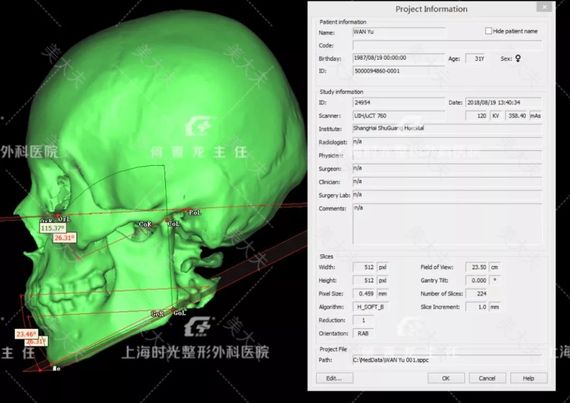Click into the empty Code field
570x403 pixels.
coord(447,45)
